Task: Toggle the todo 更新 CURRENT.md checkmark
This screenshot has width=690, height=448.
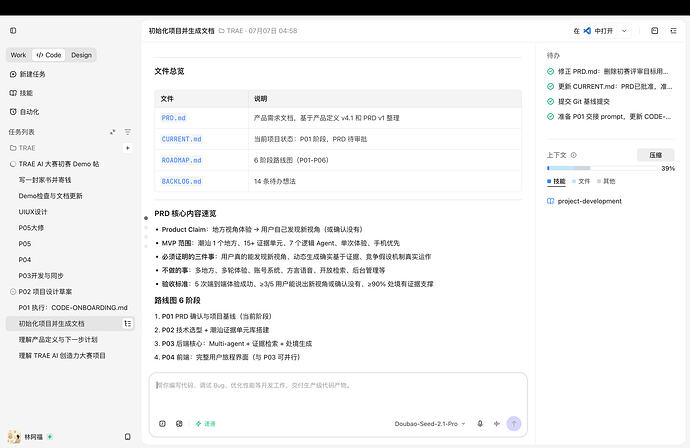Action: click(x=550, y=86)
